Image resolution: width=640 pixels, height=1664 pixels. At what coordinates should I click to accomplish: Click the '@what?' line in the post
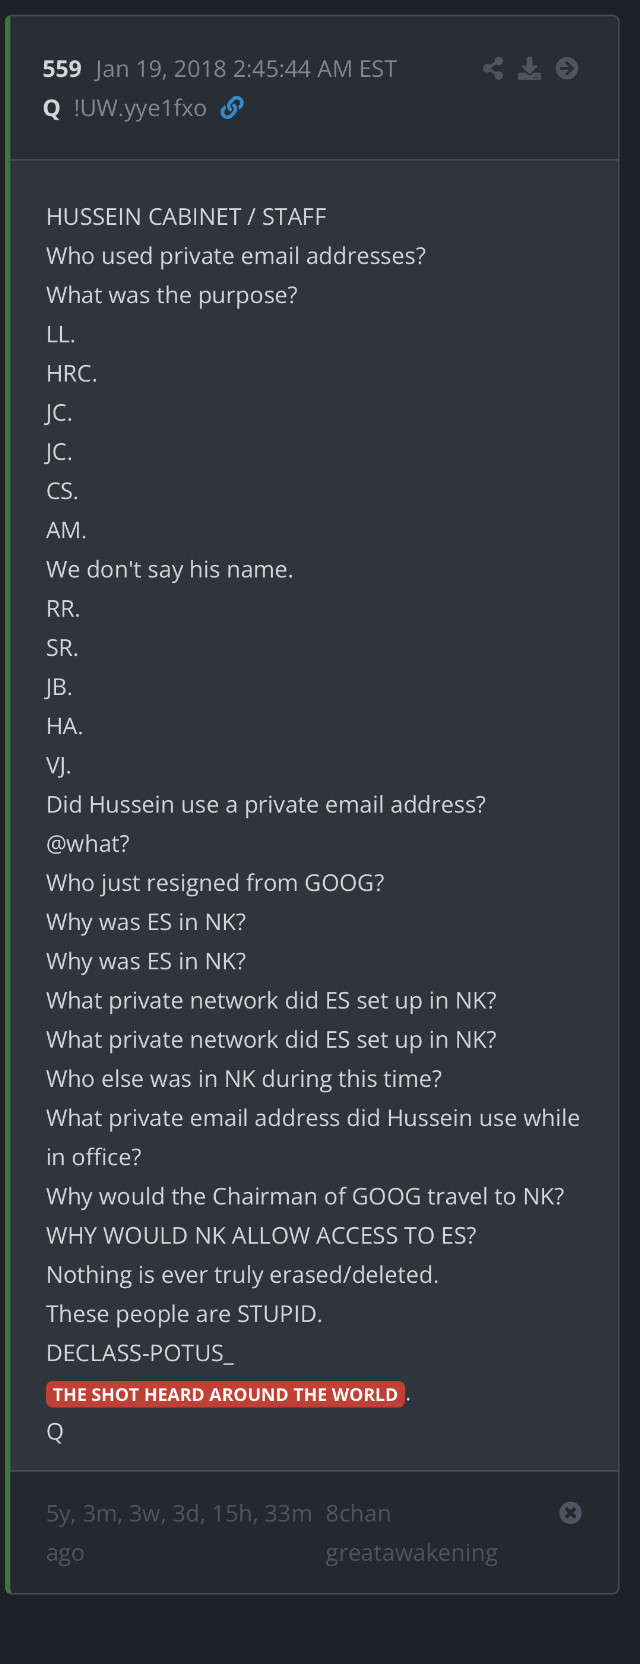pos(88,844)
